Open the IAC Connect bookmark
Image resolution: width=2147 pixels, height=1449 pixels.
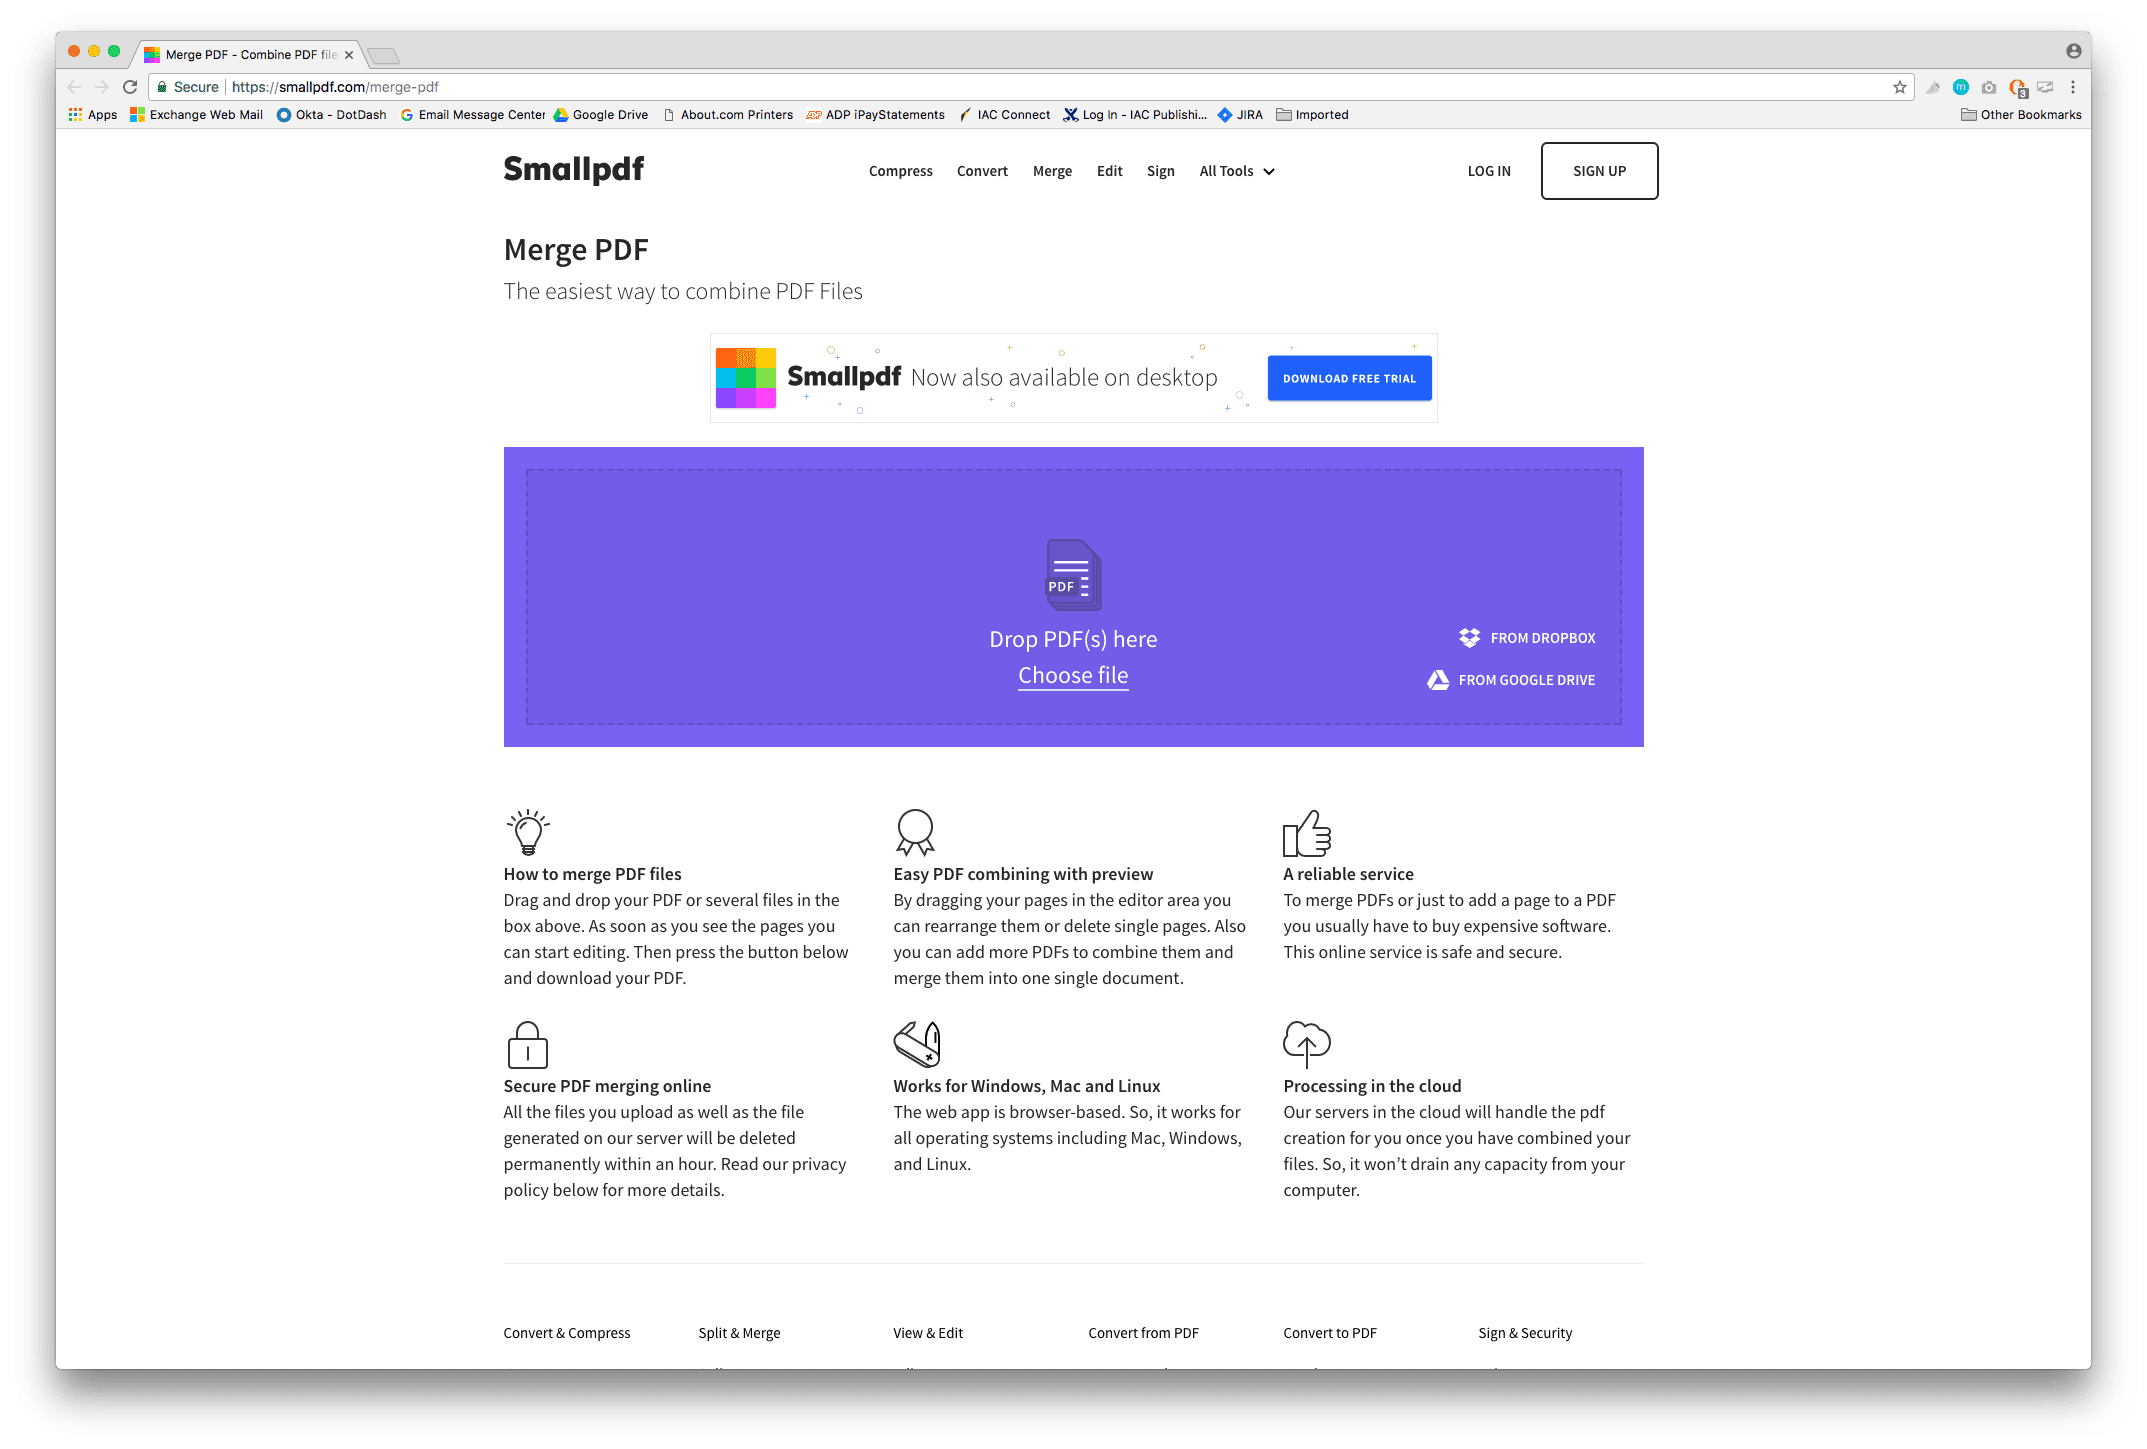click(x=1004, y=115)
